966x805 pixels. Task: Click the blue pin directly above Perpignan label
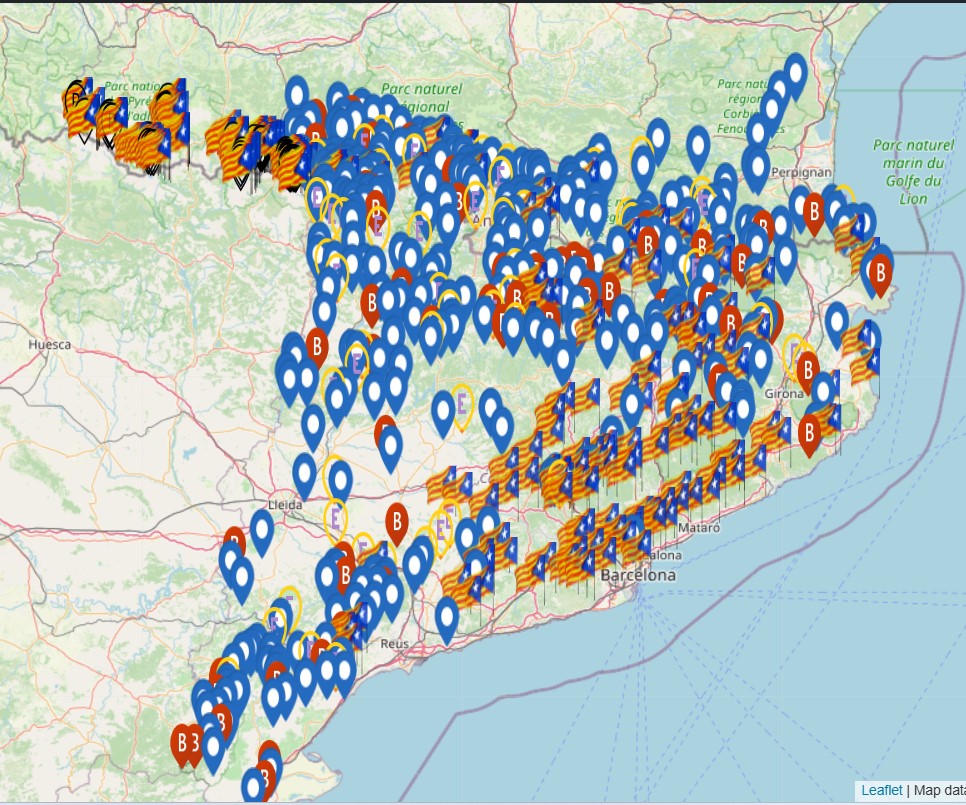(758, 167)
